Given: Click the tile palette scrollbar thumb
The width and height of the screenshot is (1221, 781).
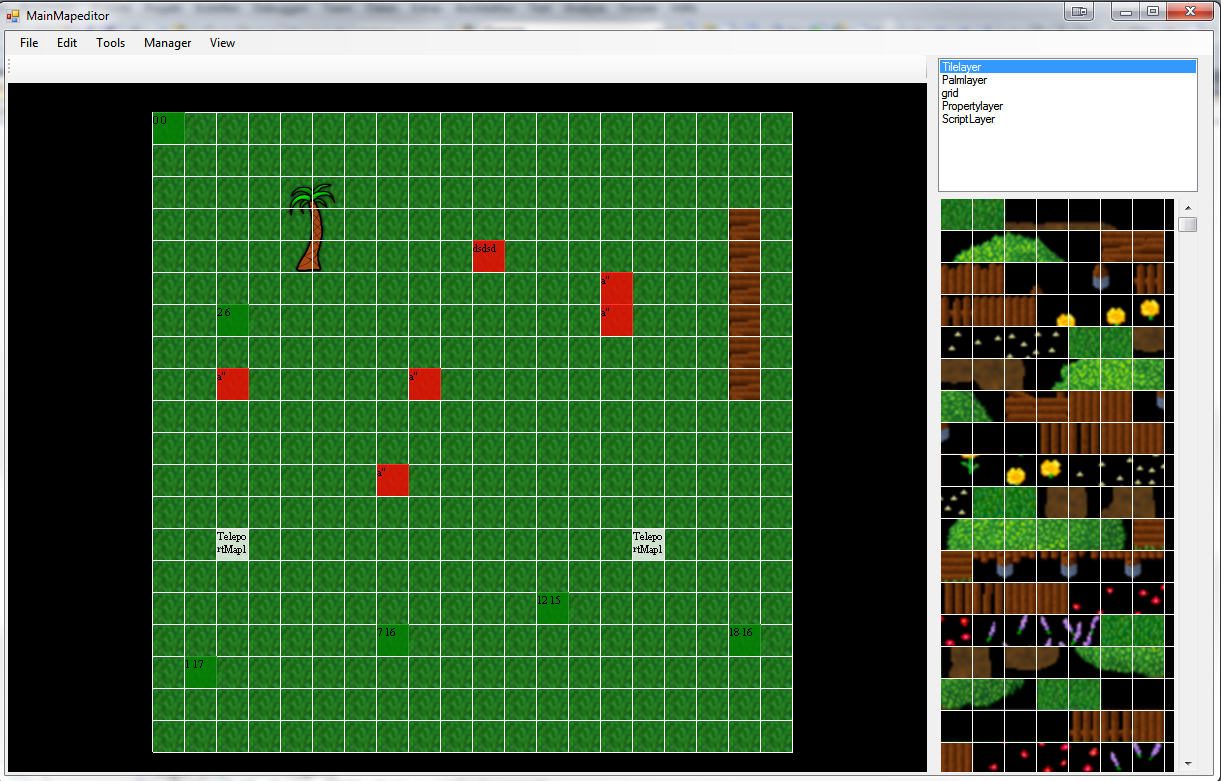Looking at the screenshot, I should 1187,224.
